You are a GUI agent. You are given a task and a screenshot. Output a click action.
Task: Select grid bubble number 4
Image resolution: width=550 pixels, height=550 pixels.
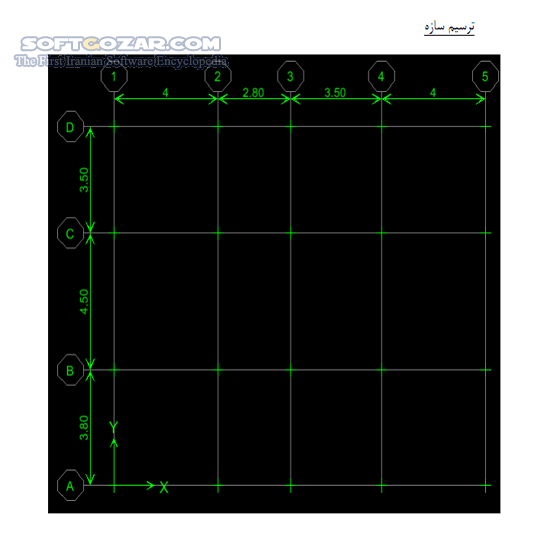click(382, 76)
